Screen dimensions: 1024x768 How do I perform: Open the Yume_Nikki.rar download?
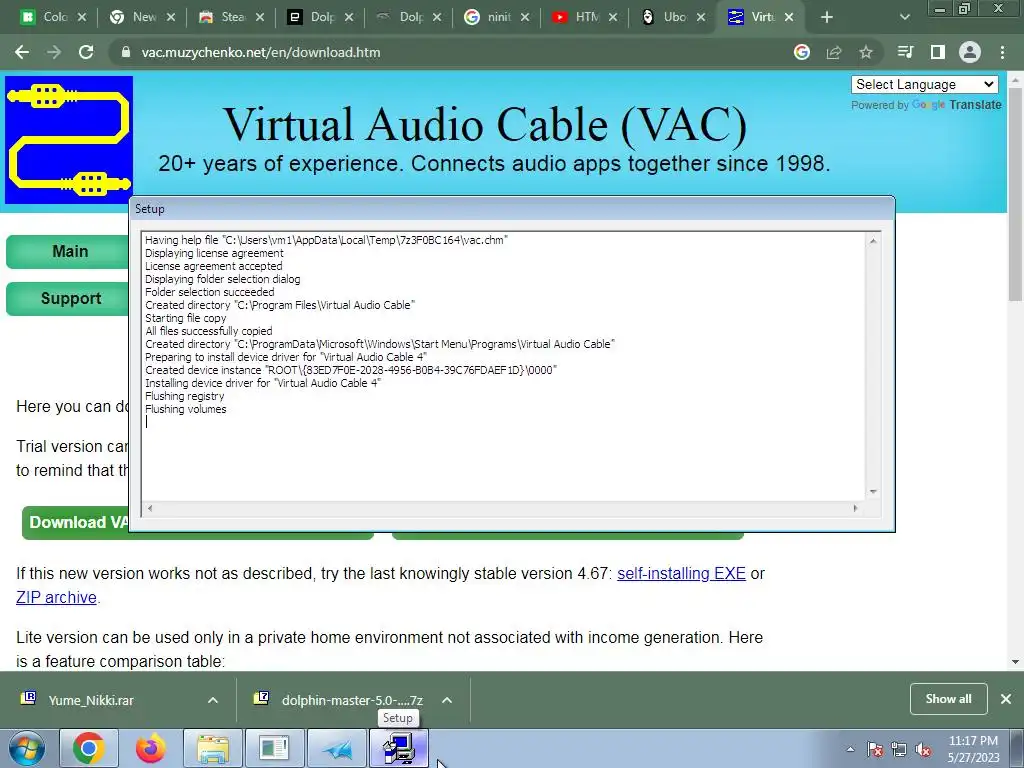90,700
